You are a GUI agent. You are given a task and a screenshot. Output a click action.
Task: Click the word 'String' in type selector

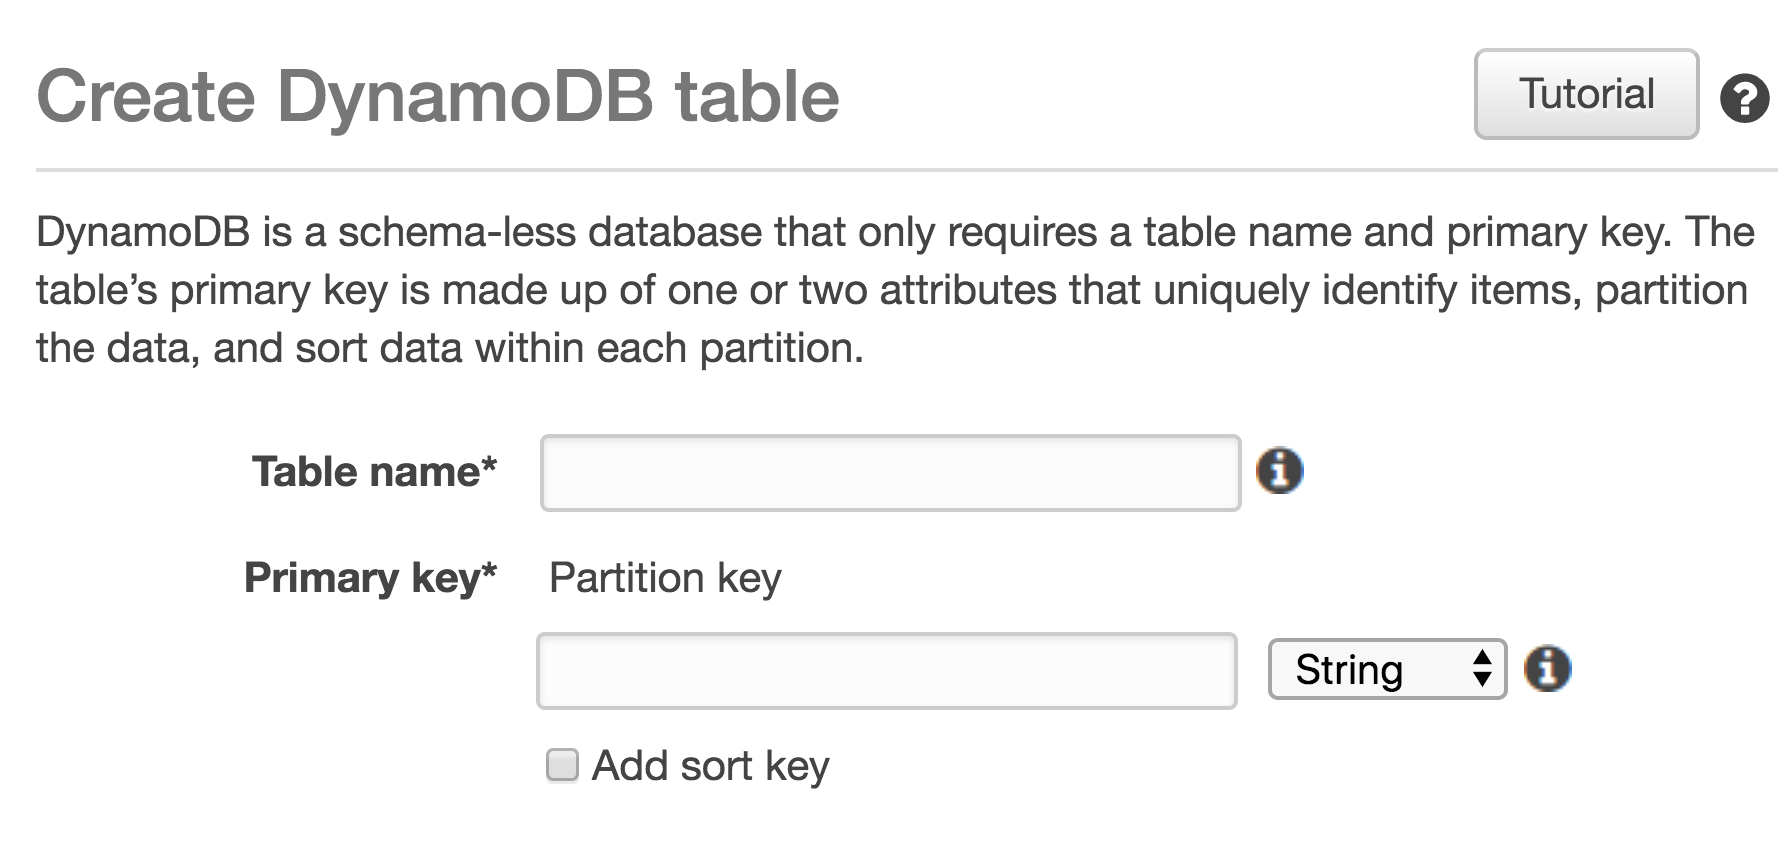1348,669
